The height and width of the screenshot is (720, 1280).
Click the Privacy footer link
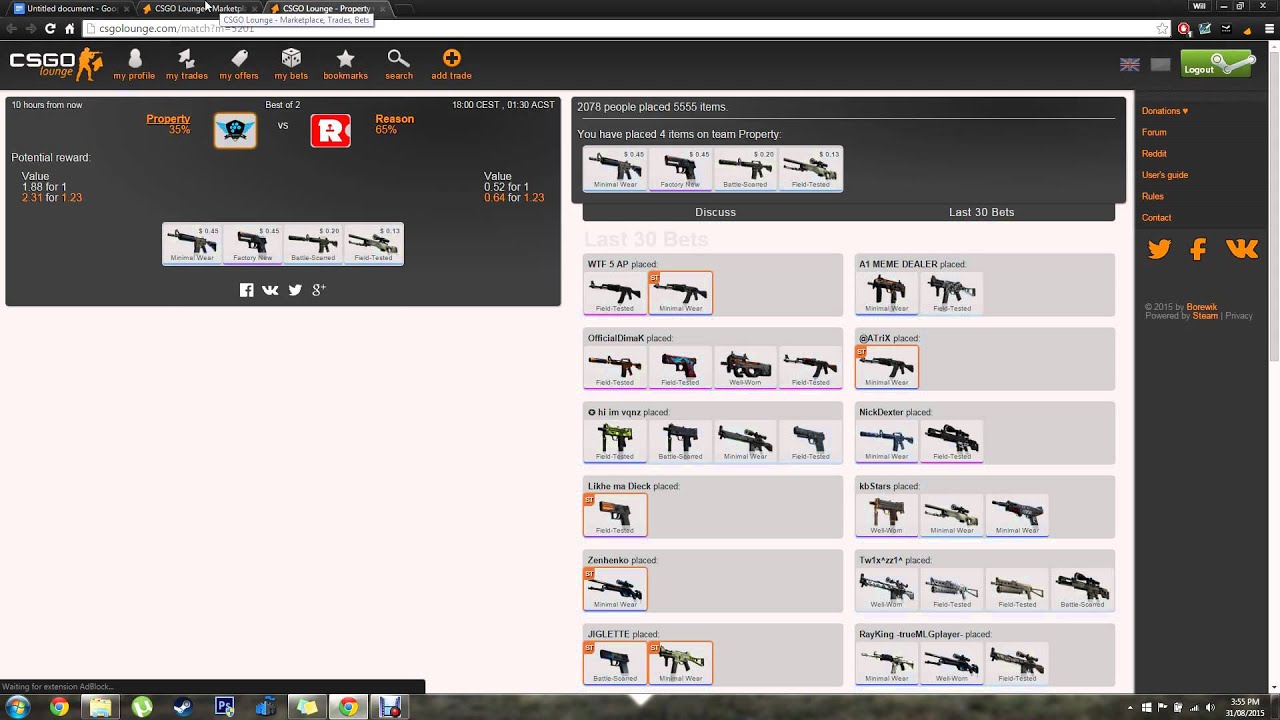point(1239,316)
